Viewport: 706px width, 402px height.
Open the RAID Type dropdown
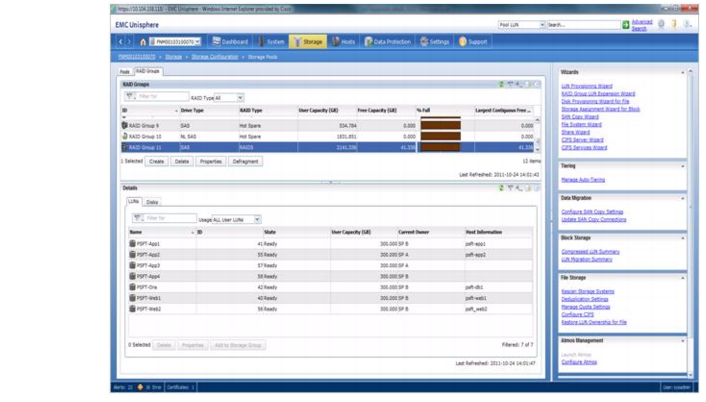(228, 98)
